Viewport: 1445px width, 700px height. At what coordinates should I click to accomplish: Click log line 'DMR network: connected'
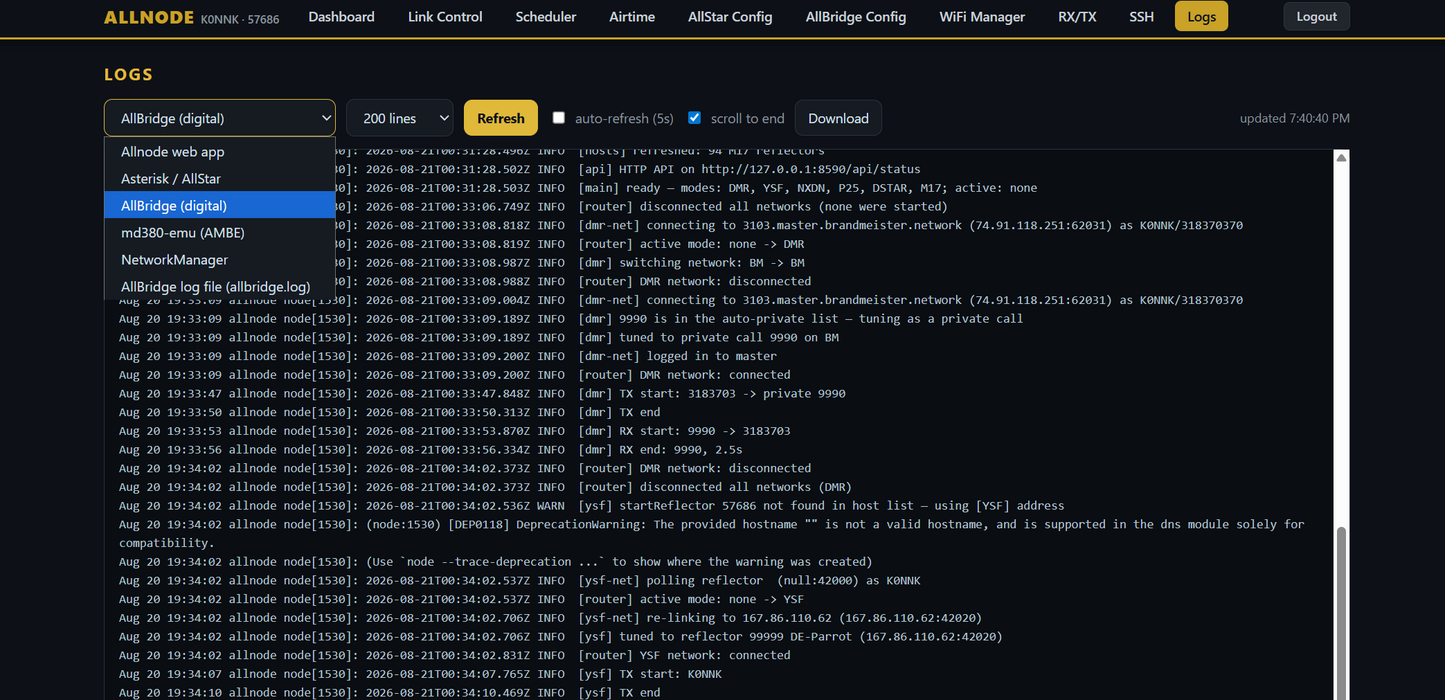[455, 374]
